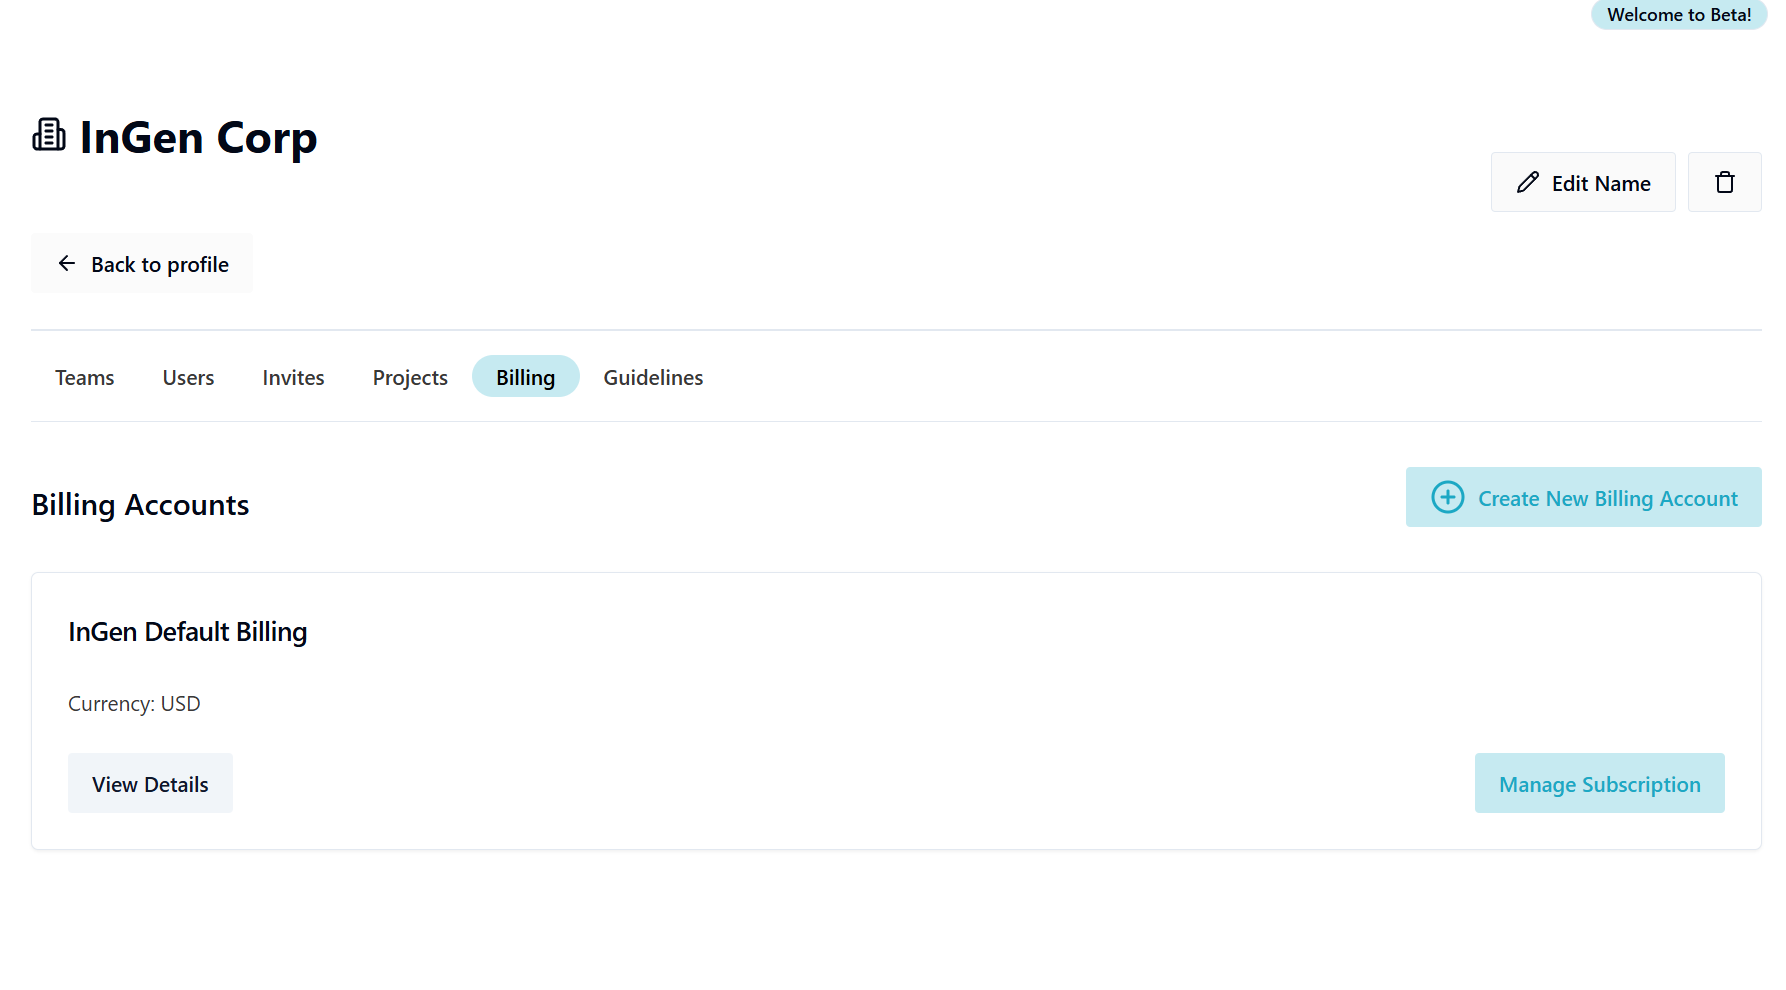This screenshot has width=1786, height=990.
Task: Click the left arrow icon by Back to profile
Action: point(67,264)
